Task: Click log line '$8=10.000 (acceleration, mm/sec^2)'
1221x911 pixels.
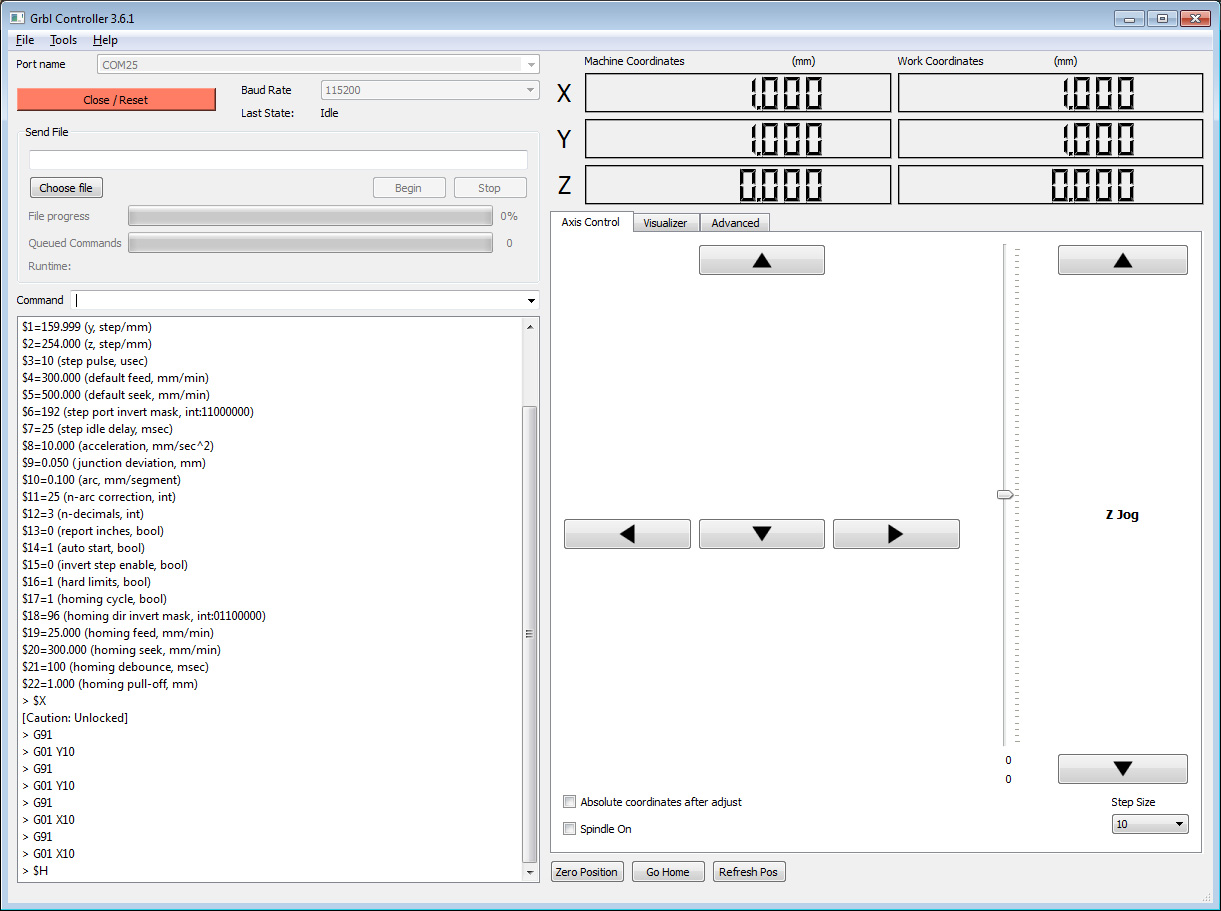Action: [x=118, y=446]
